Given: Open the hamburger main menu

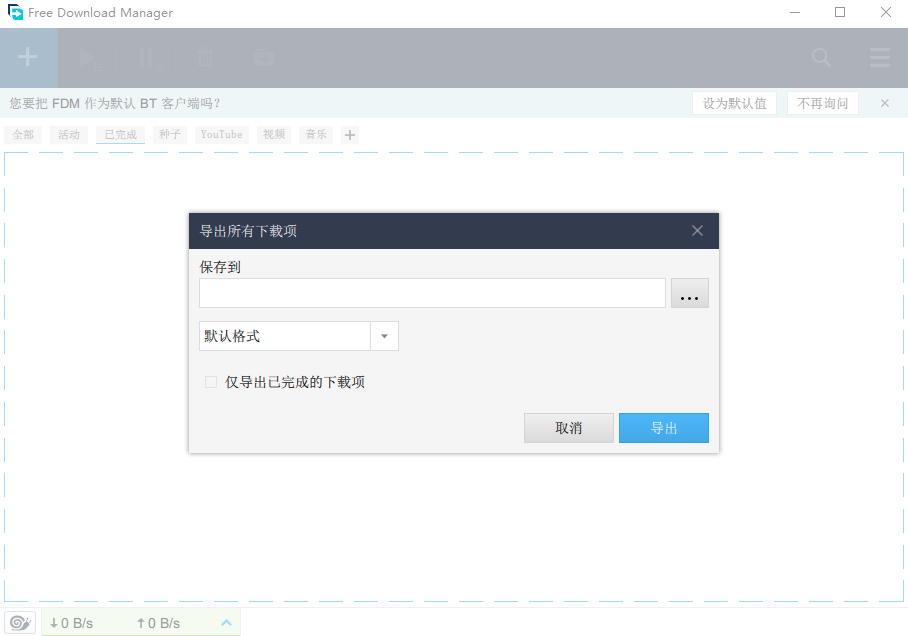Looking at the screenshot, I should 880,57.
